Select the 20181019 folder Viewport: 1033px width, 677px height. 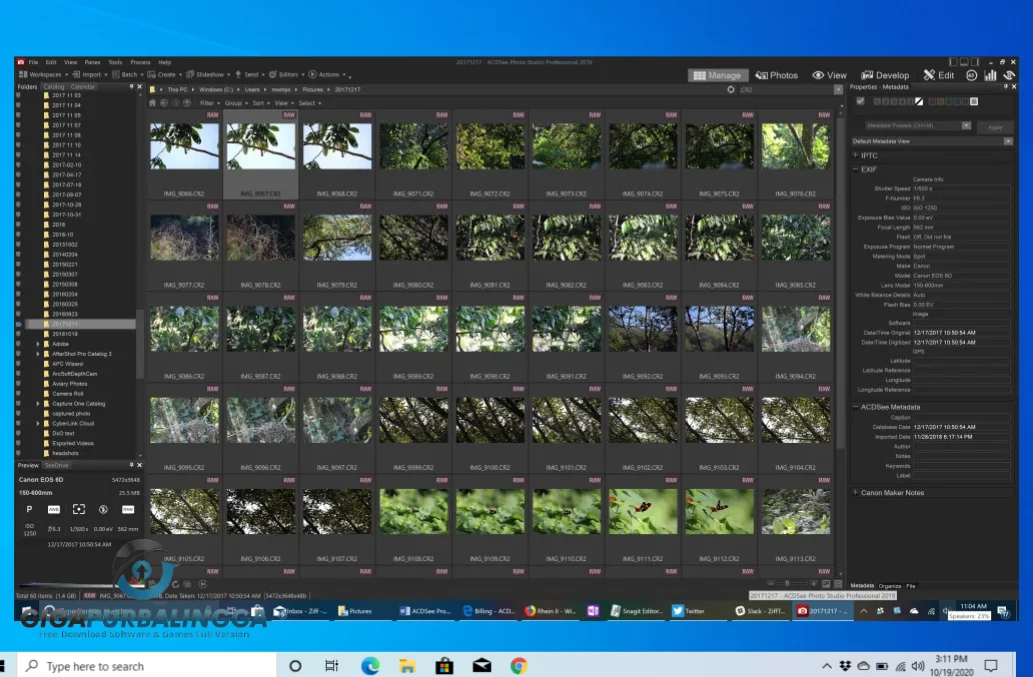tap(65, 334)
